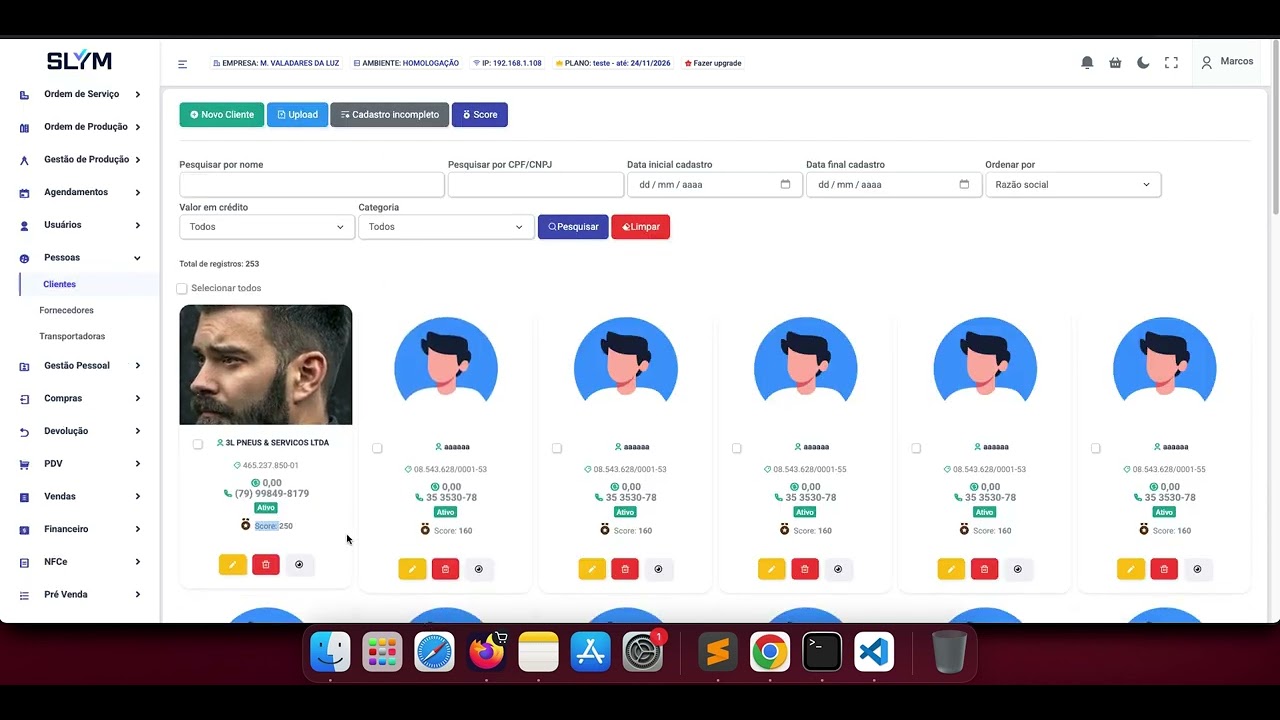1280x720 pixels.
Task: Click the NFCe sidebar icon
Action: pyautogui.click(x=24, y=563)
